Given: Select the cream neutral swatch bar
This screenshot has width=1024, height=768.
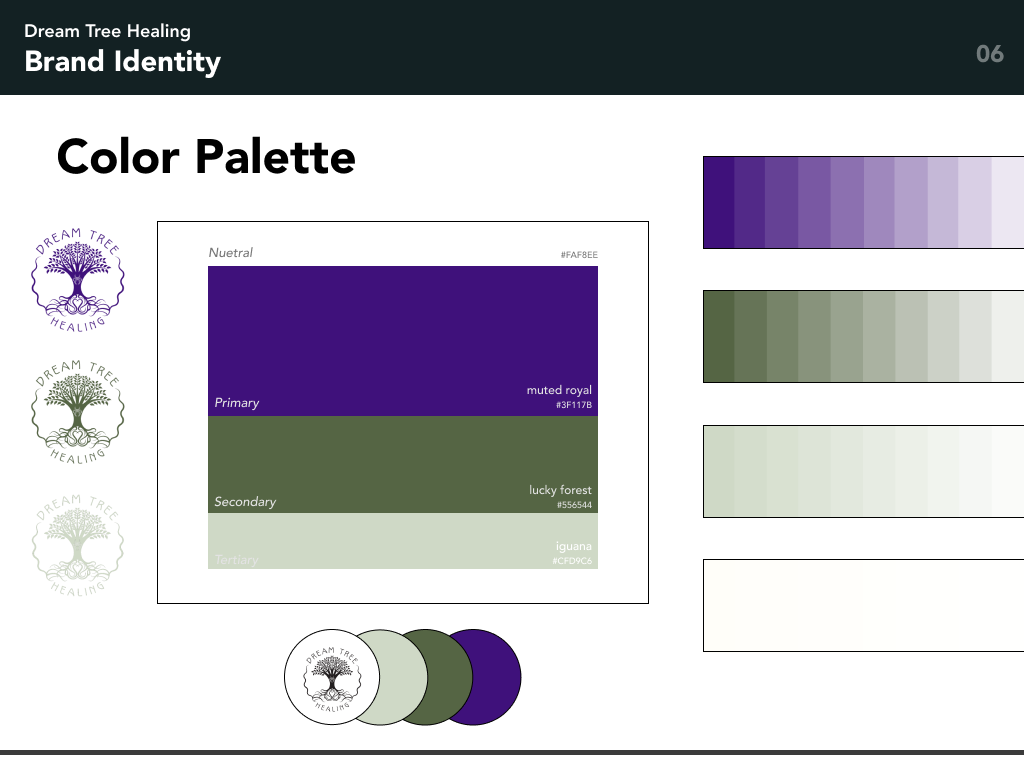Looking at the screenshot, I should coord(860,605).
